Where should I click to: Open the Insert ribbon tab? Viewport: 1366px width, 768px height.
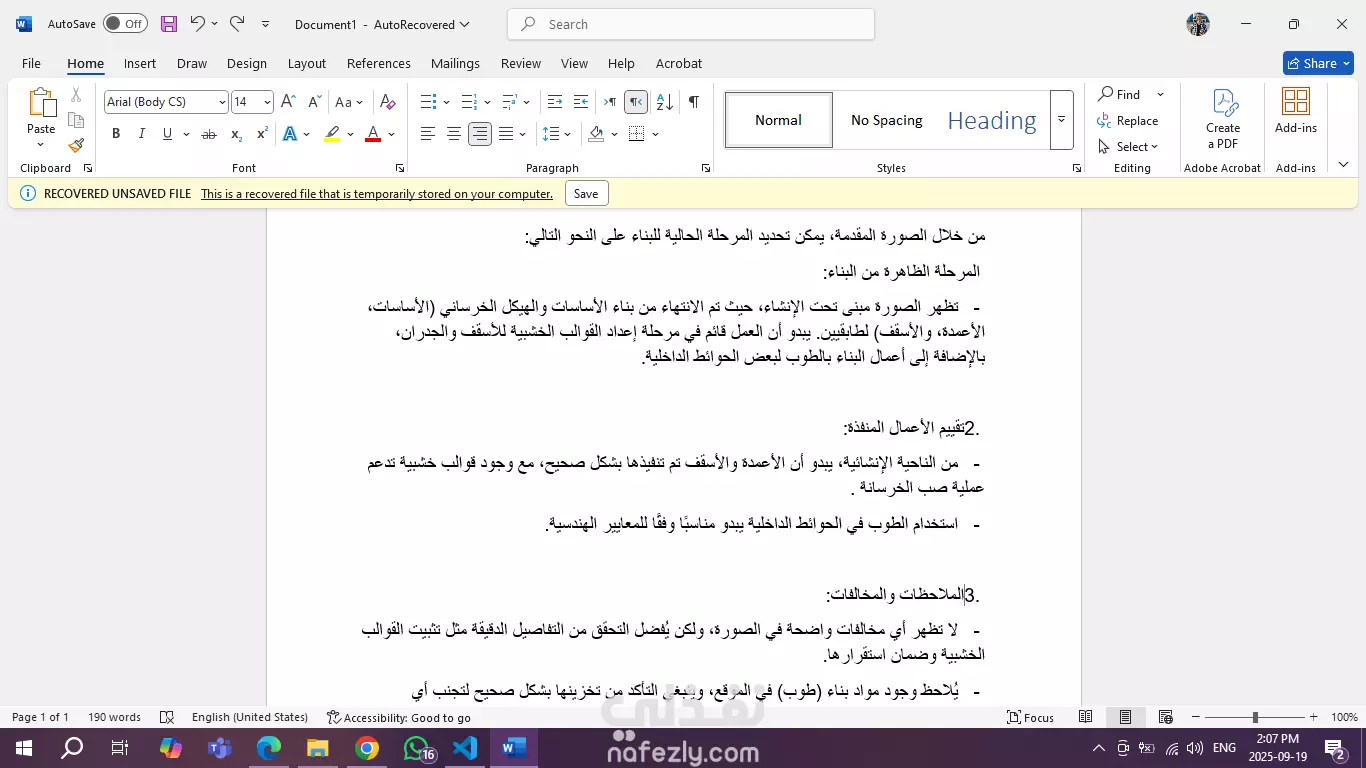point(140,63)
